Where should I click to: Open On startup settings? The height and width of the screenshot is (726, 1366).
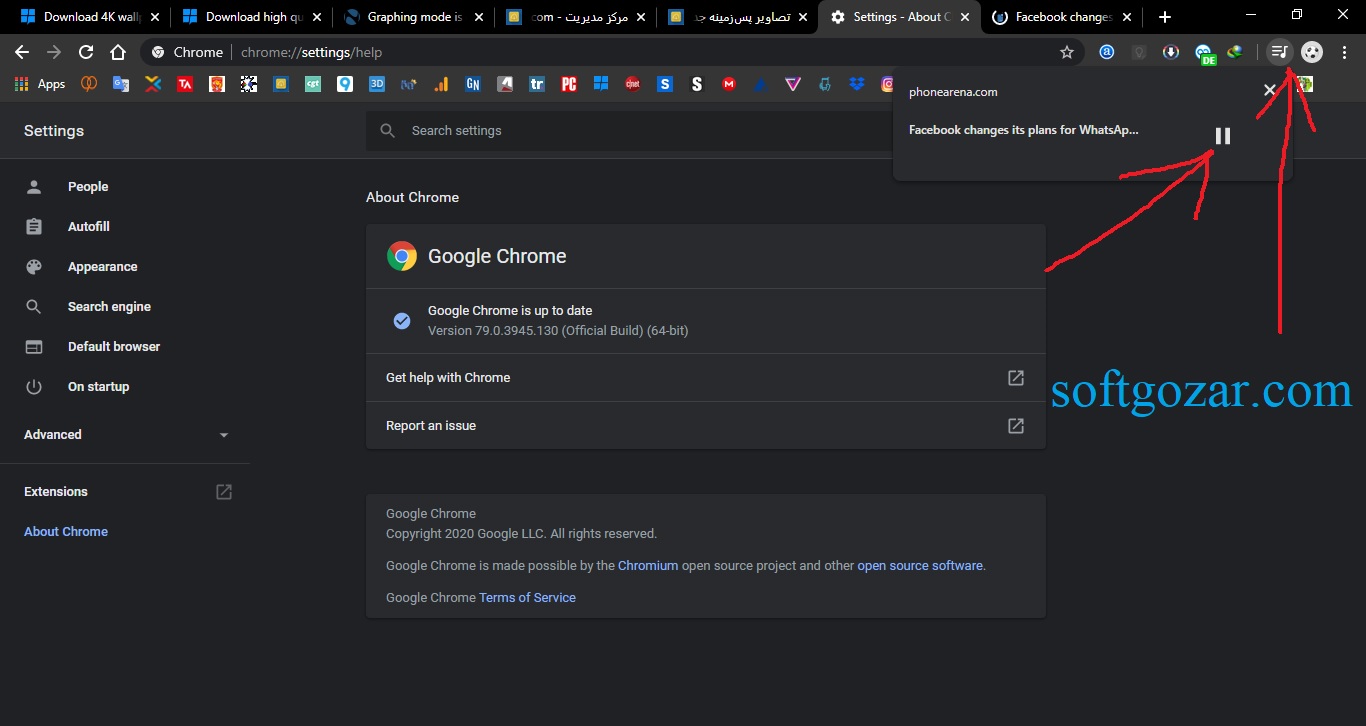[x=125, y=387]
